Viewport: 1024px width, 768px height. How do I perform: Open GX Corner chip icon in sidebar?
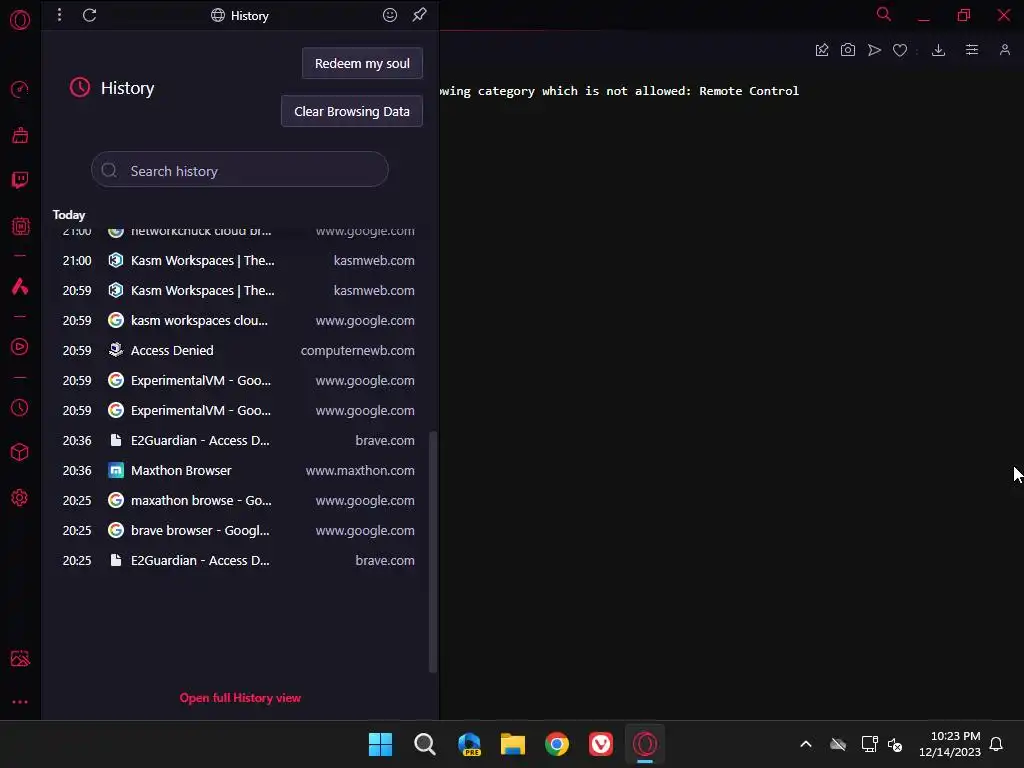click(x=20, y=226)
